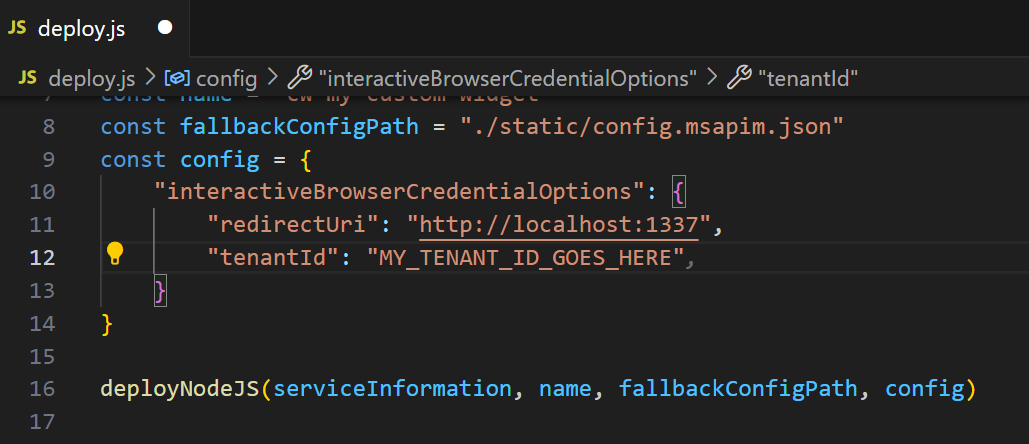
Task: Click line number 16 in gutter
Action: pos(43,388)
